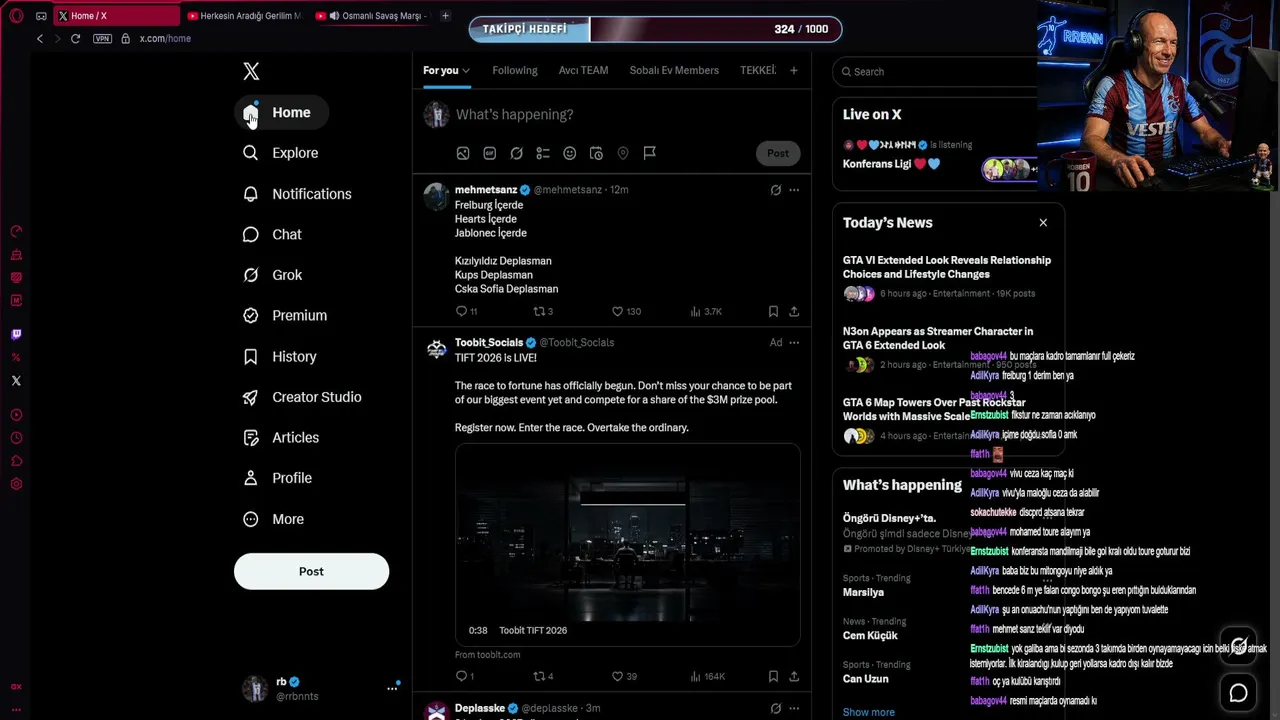1280x720 pixels.
Task: Open more options on Deplasske post
Action: (794, 709)
